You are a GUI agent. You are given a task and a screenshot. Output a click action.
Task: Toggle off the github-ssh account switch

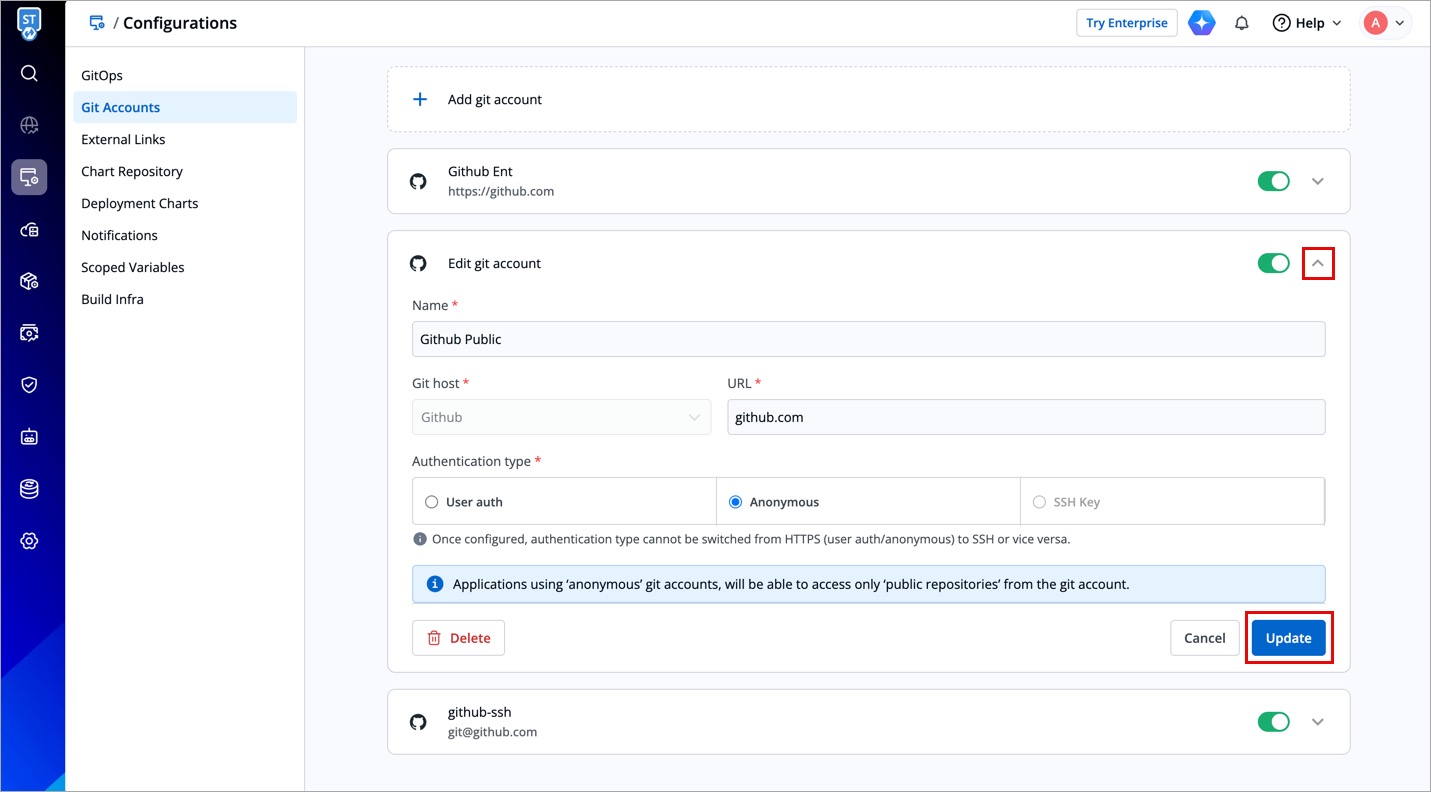click(1273, 722)
